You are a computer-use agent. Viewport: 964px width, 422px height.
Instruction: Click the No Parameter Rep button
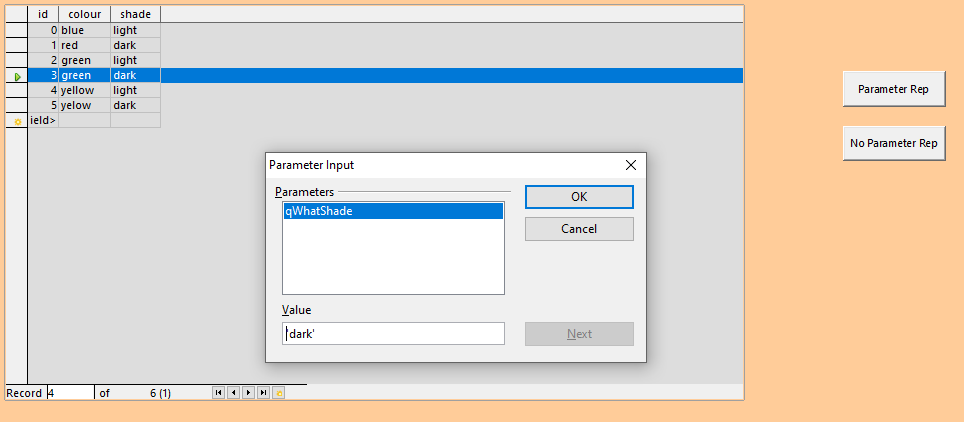893,143
